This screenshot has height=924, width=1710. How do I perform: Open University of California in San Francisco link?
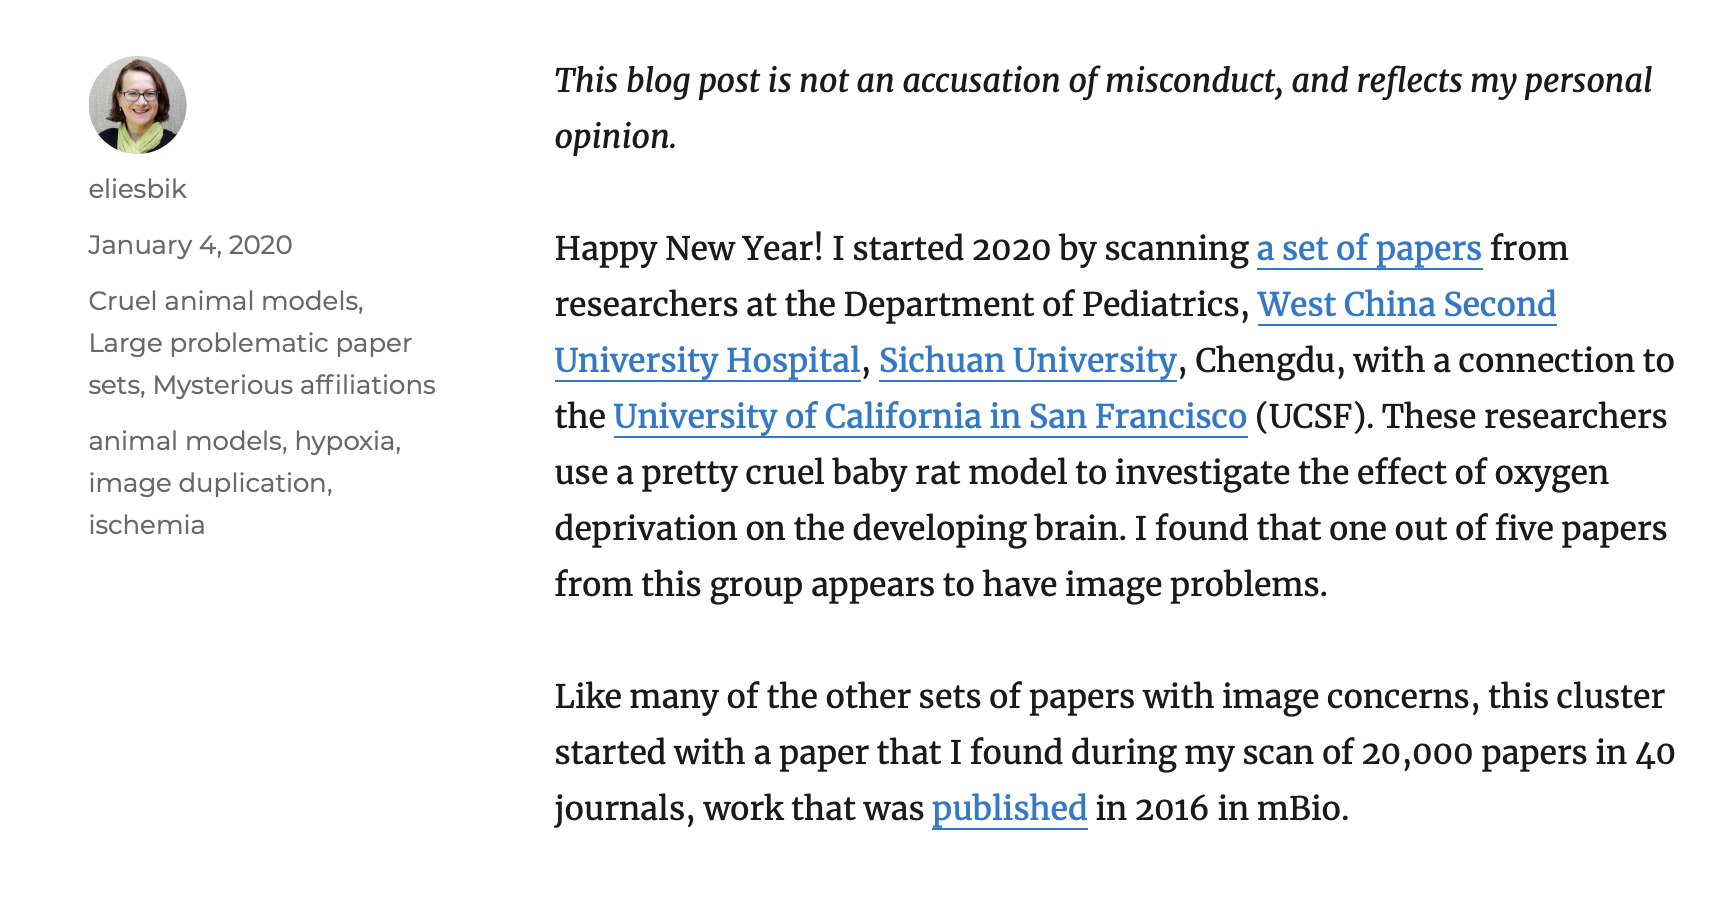[x=929, y=416]
